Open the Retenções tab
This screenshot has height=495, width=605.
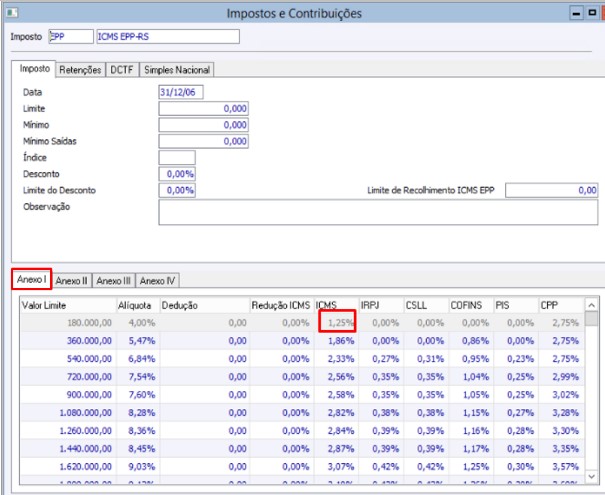80,70
